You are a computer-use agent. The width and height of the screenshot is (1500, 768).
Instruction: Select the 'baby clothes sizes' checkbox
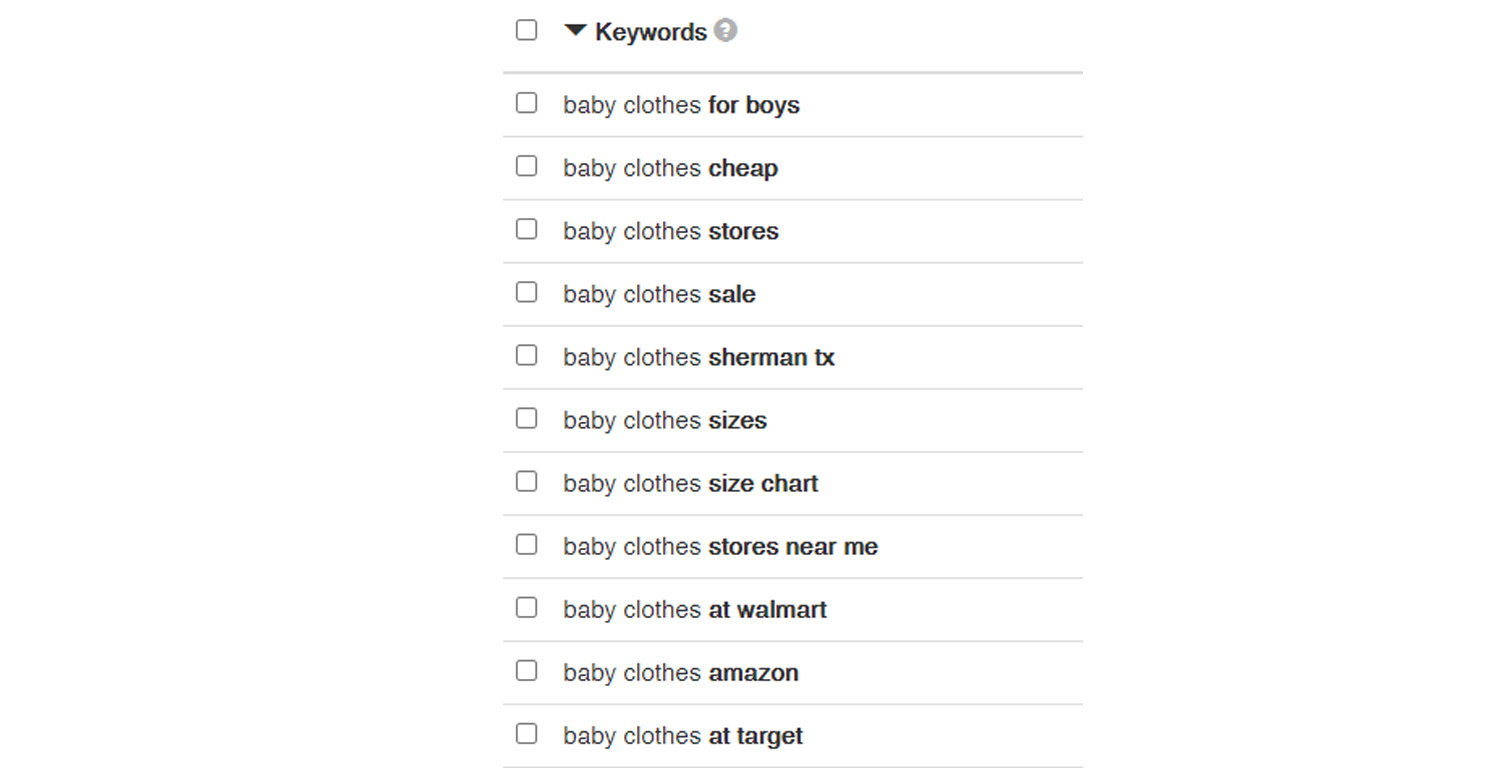pyautogui.click(x=526, y=418)
